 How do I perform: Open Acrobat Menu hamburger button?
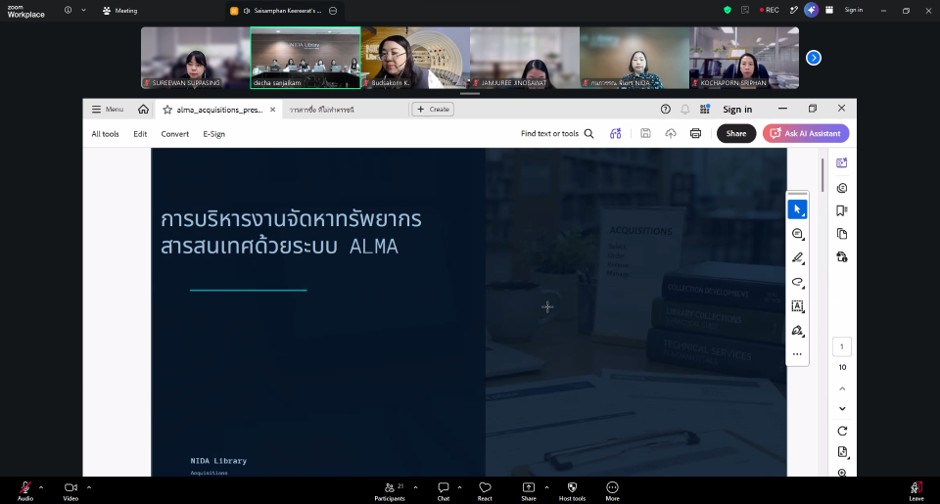[107, 109]
